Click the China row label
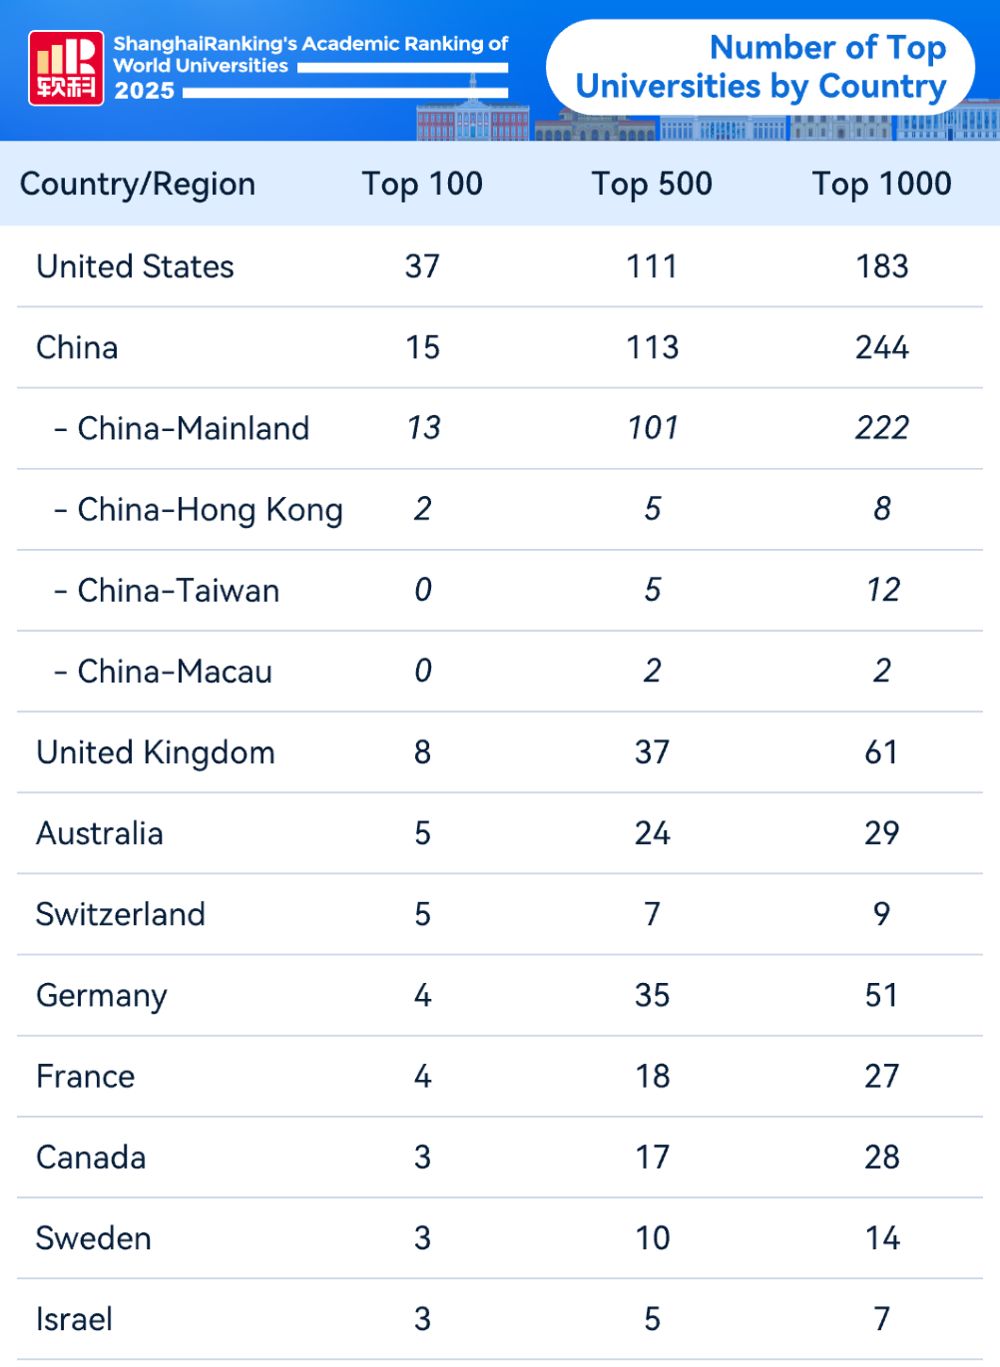 point(77,348)
